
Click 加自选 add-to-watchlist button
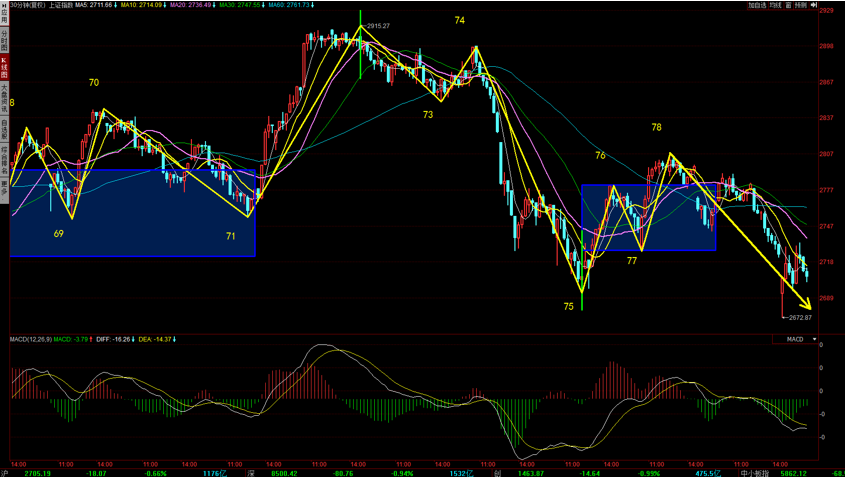[x=756, y=5]
